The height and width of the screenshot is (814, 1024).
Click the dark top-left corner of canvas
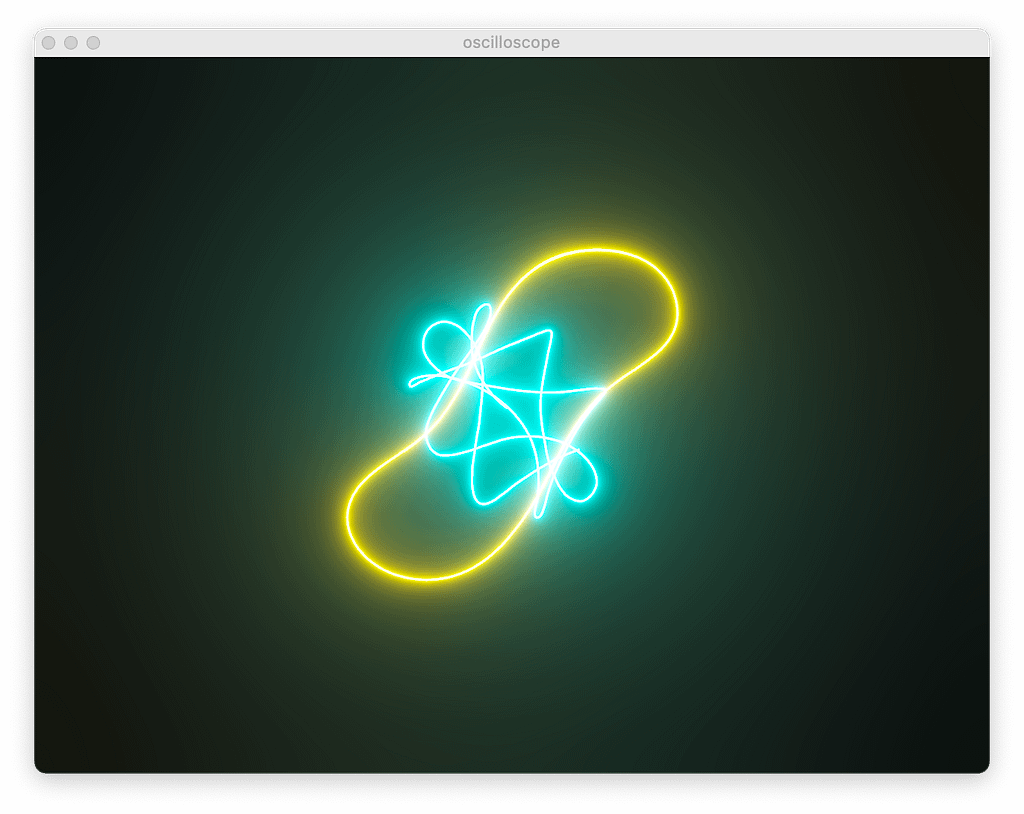coord(60,80)
